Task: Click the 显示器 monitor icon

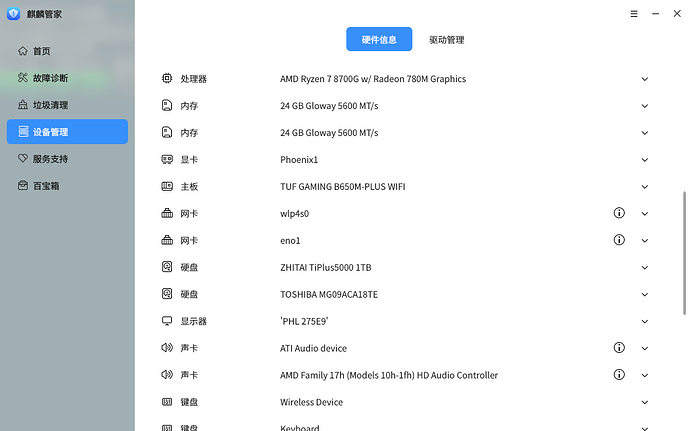Action: point(167,321)
